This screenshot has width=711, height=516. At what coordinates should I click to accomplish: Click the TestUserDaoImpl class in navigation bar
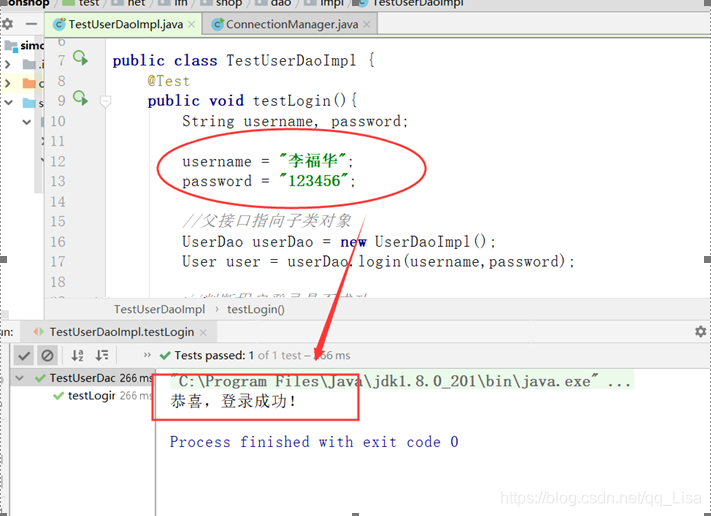point(410,3)
